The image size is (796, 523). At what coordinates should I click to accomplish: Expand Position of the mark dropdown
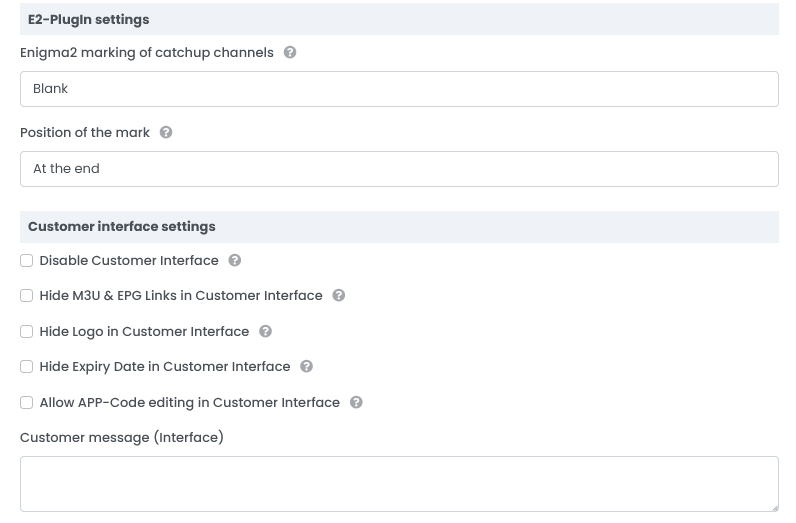[x=399, y=169]
